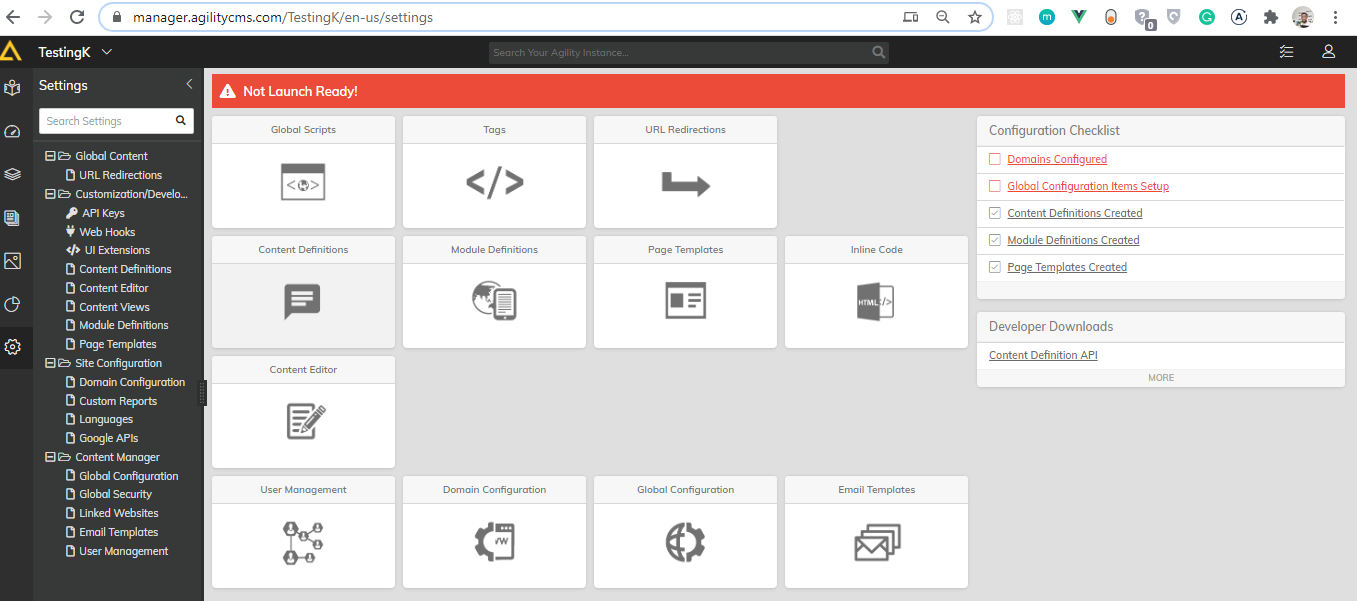Toggle the Module Definitions Created checkbox
The image size is (1357, 601).
(x=994, y=240)
